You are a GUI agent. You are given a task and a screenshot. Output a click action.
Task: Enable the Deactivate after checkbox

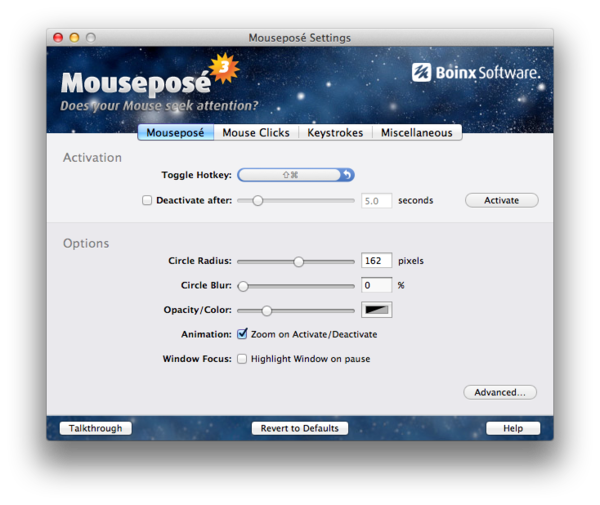coord(147,200)
